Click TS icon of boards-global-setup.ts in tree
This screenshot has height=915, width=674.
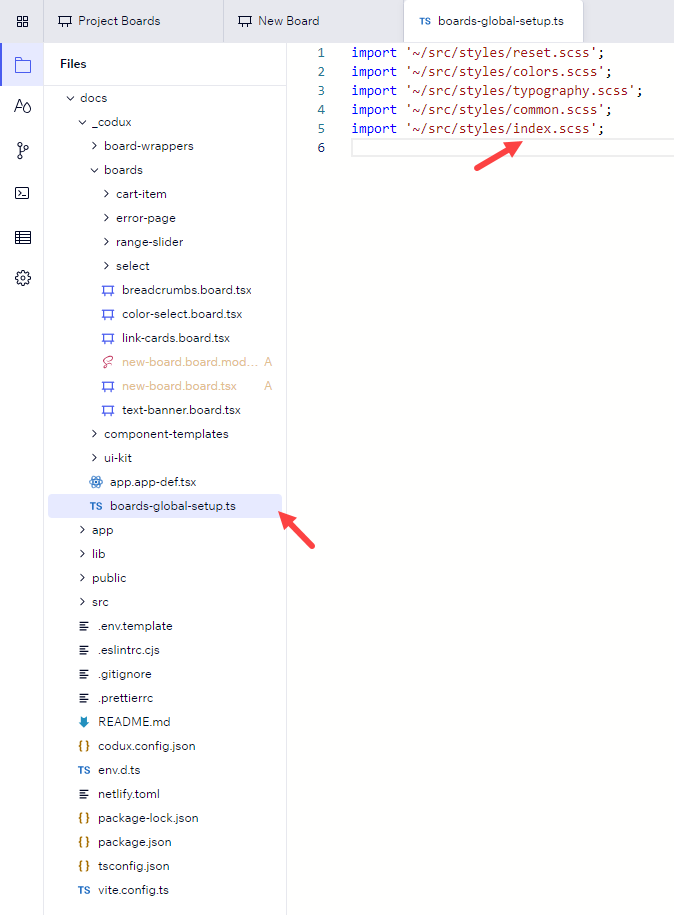[x=96, y=506]
